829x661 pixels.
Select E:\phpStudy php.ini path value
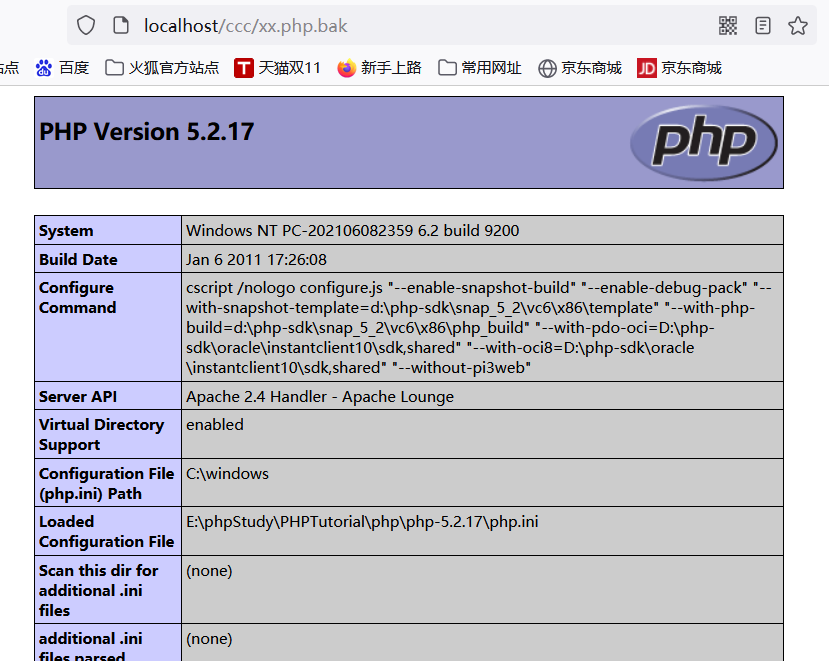362,522
